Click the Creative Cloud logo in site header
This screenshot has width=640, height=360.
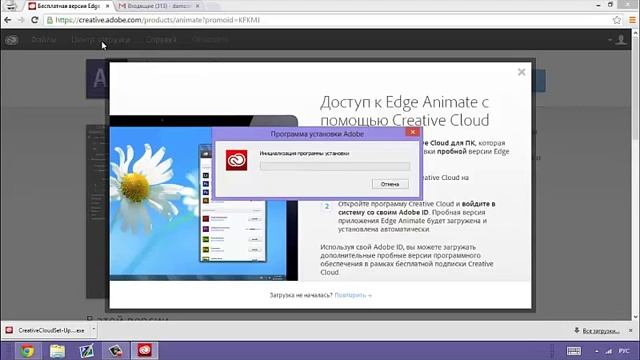[x=11, y=40]
